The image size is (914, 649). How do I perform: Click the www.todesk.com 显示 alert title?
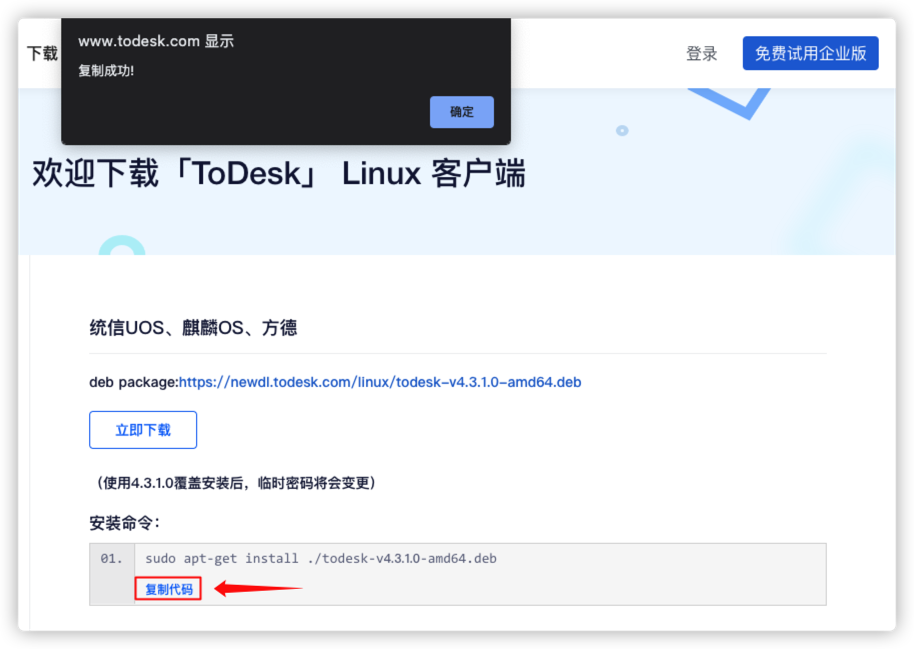point(155,41)
